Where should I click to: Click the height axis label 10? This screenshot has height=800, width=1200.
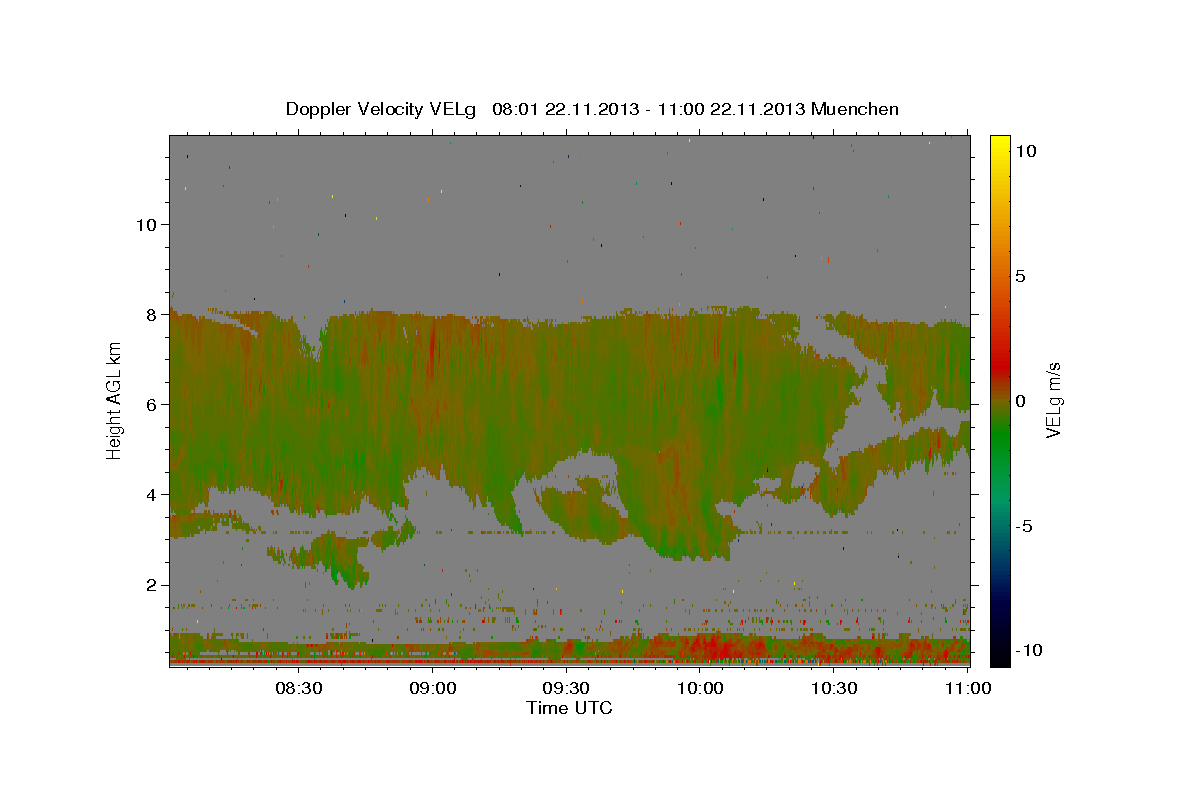pos(146,224)
